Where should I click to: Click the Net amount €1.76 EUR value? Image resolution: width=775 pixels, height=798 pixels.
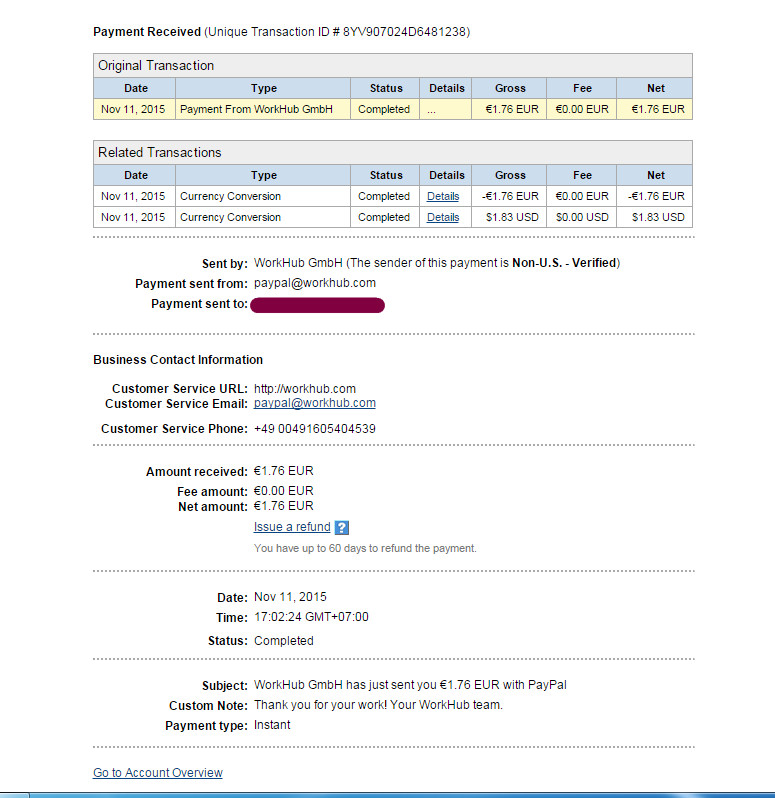(283, 506)
